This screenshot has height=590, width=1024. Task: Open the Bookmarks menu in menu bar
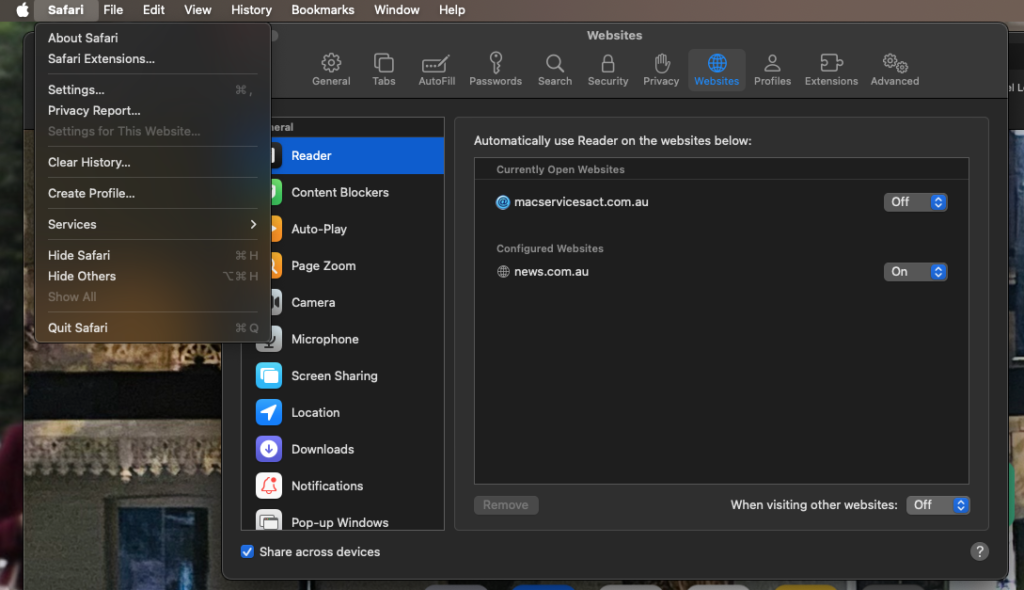[x=322, y=10]
